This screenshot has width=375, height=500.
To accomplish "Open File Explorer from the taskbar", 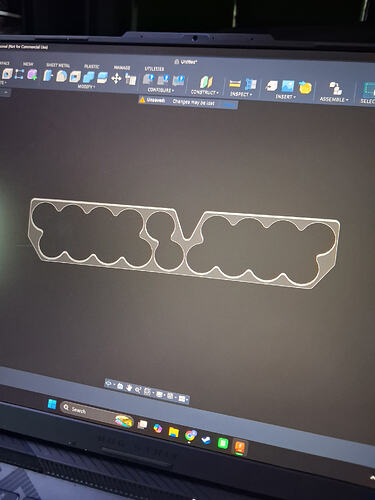I will tap(174, 432).
